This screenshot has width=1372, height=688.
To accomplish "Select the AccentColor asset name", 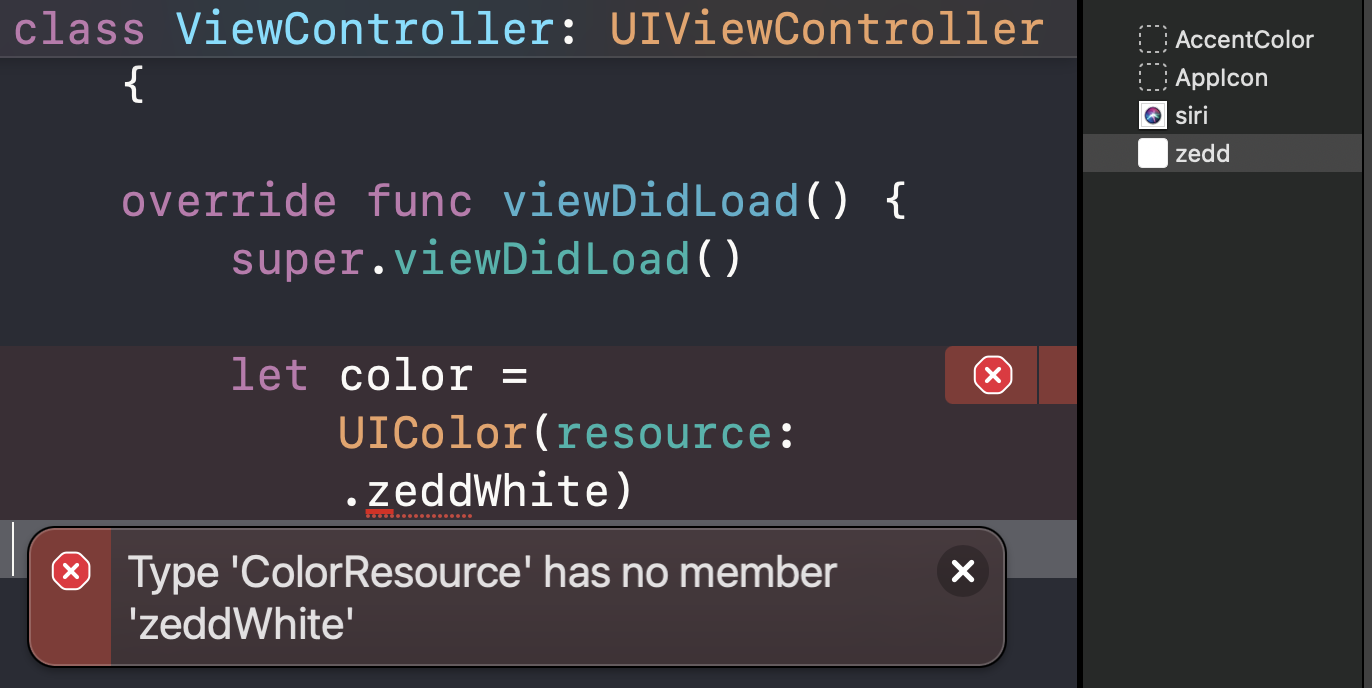I will (1244, 40).
